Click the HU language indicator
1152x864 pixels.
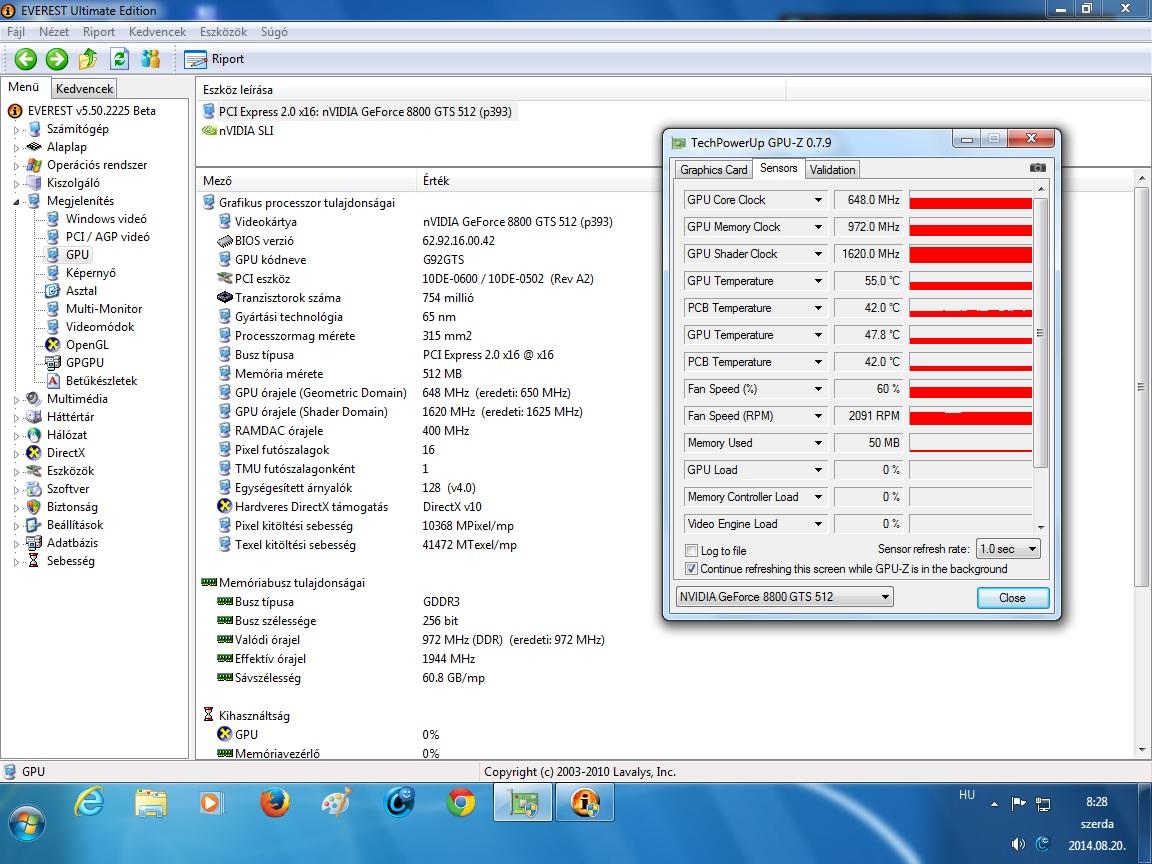coord(967,795)
